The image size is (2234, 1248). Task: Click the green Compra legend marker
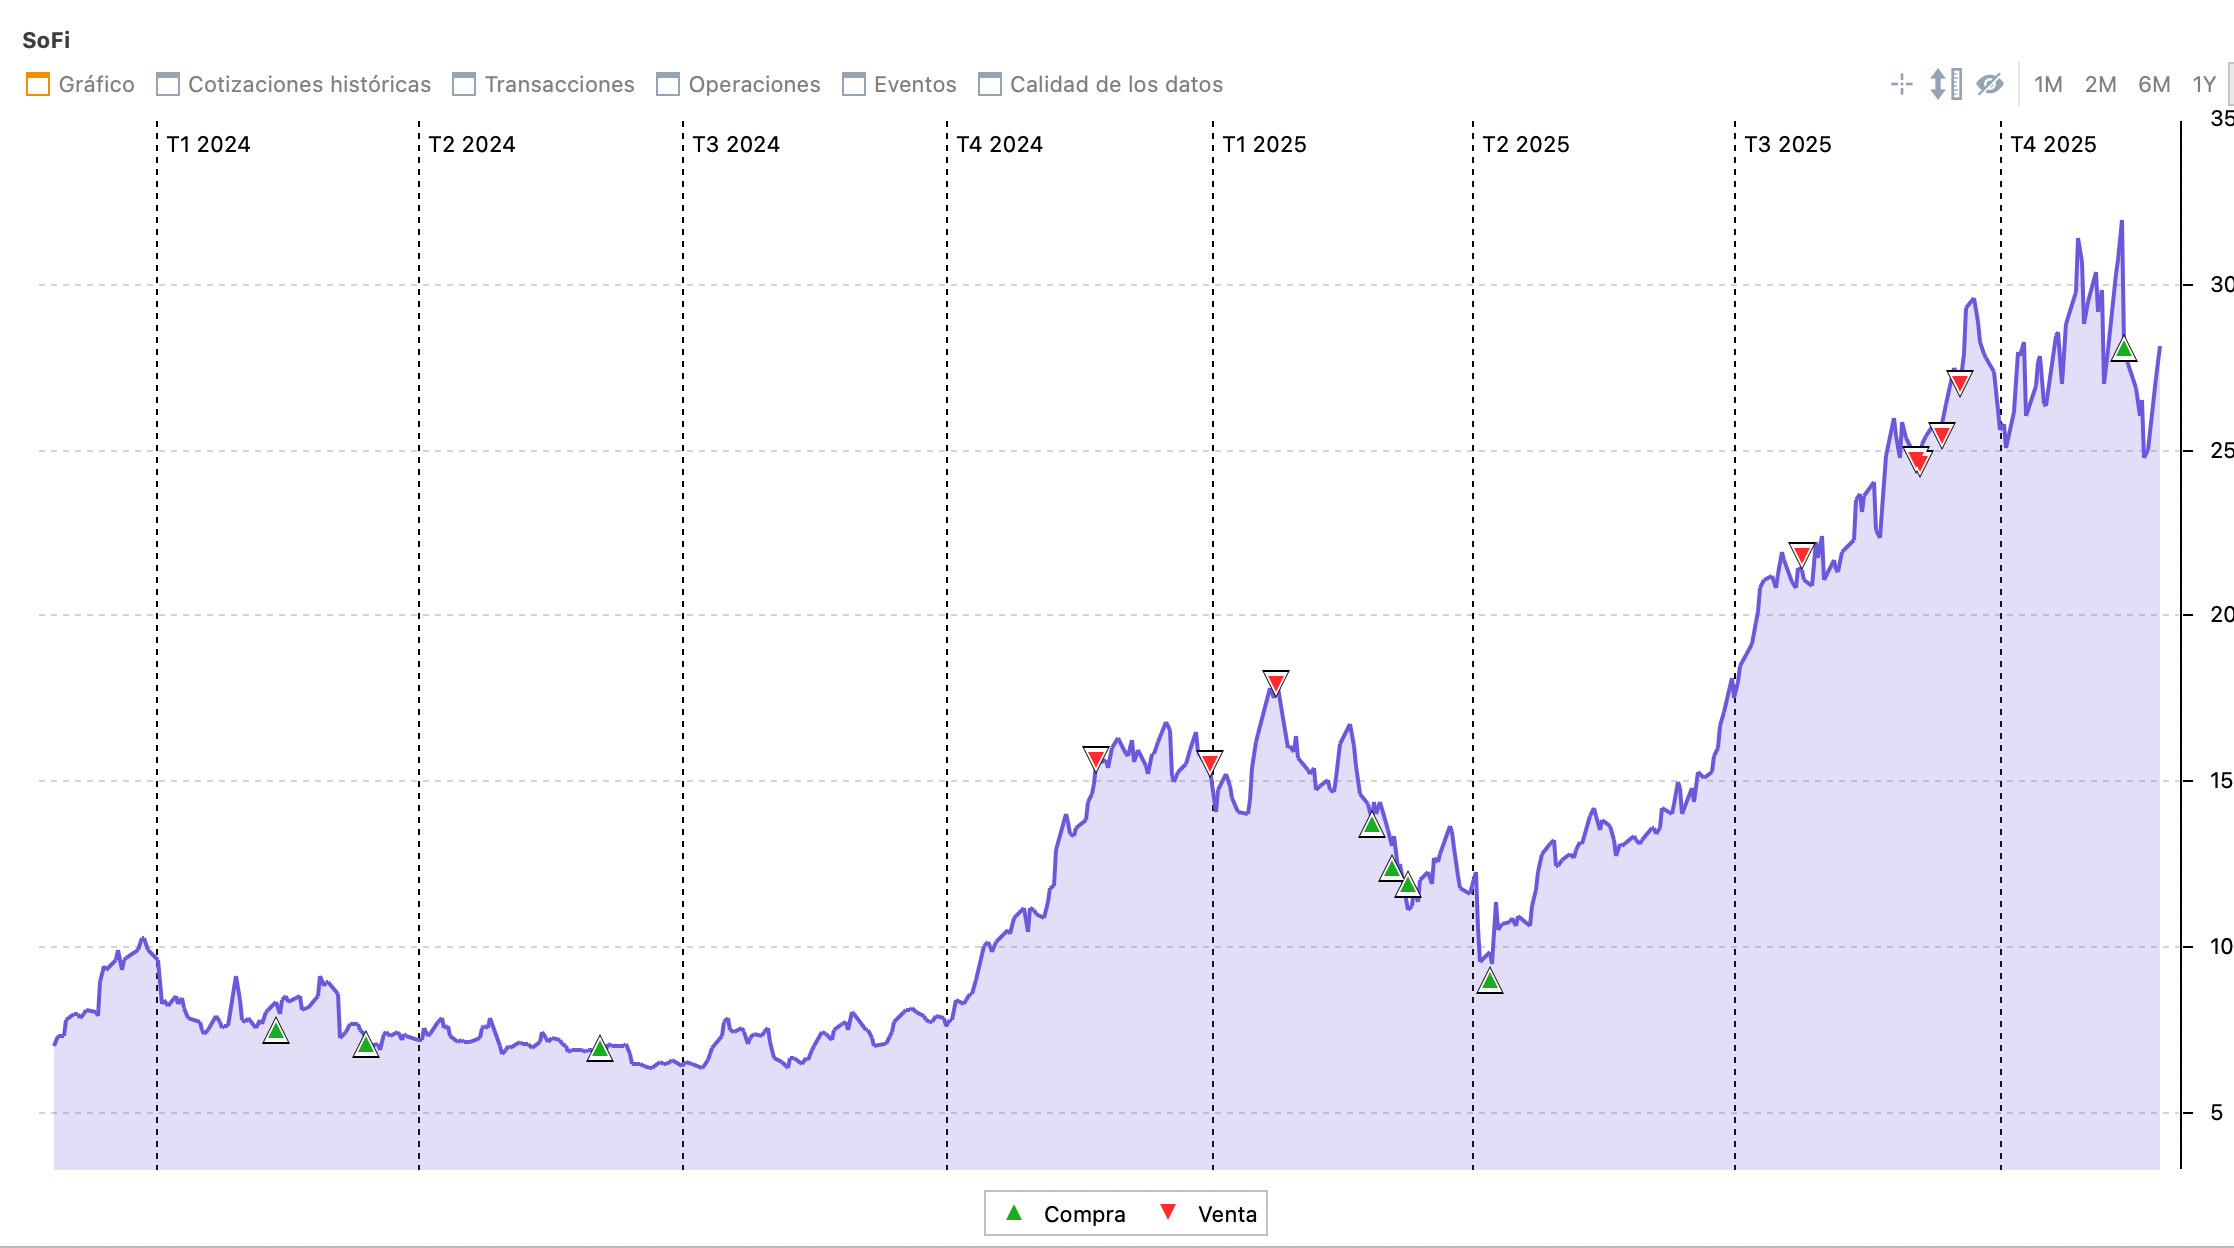click(1014, 1213)
